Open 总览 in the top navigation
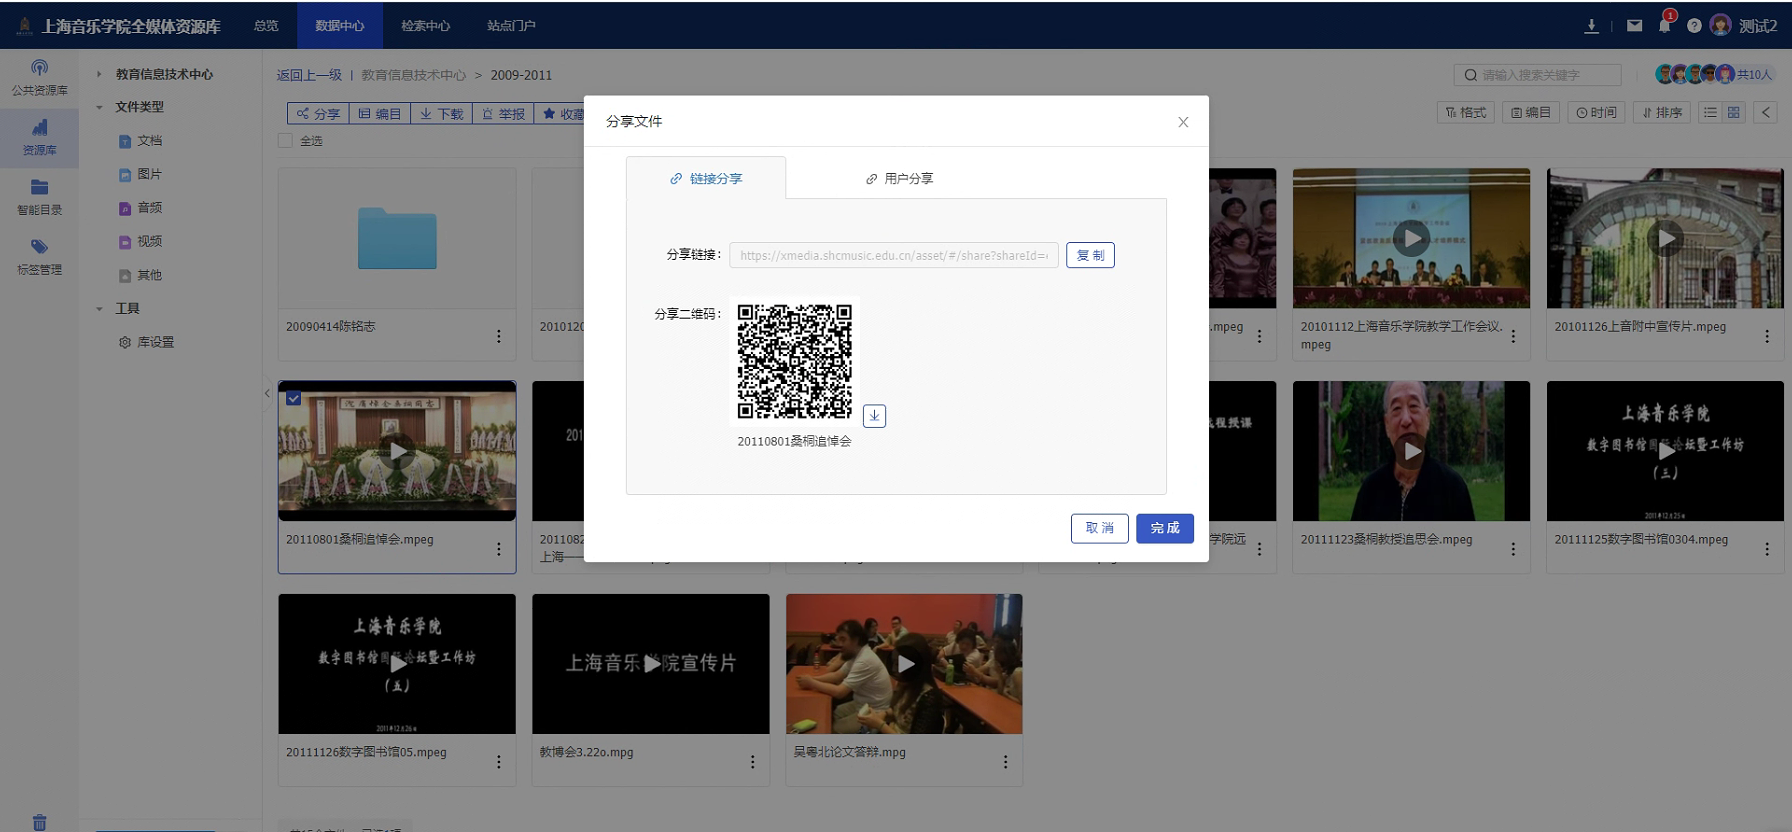 pos(266,26)
